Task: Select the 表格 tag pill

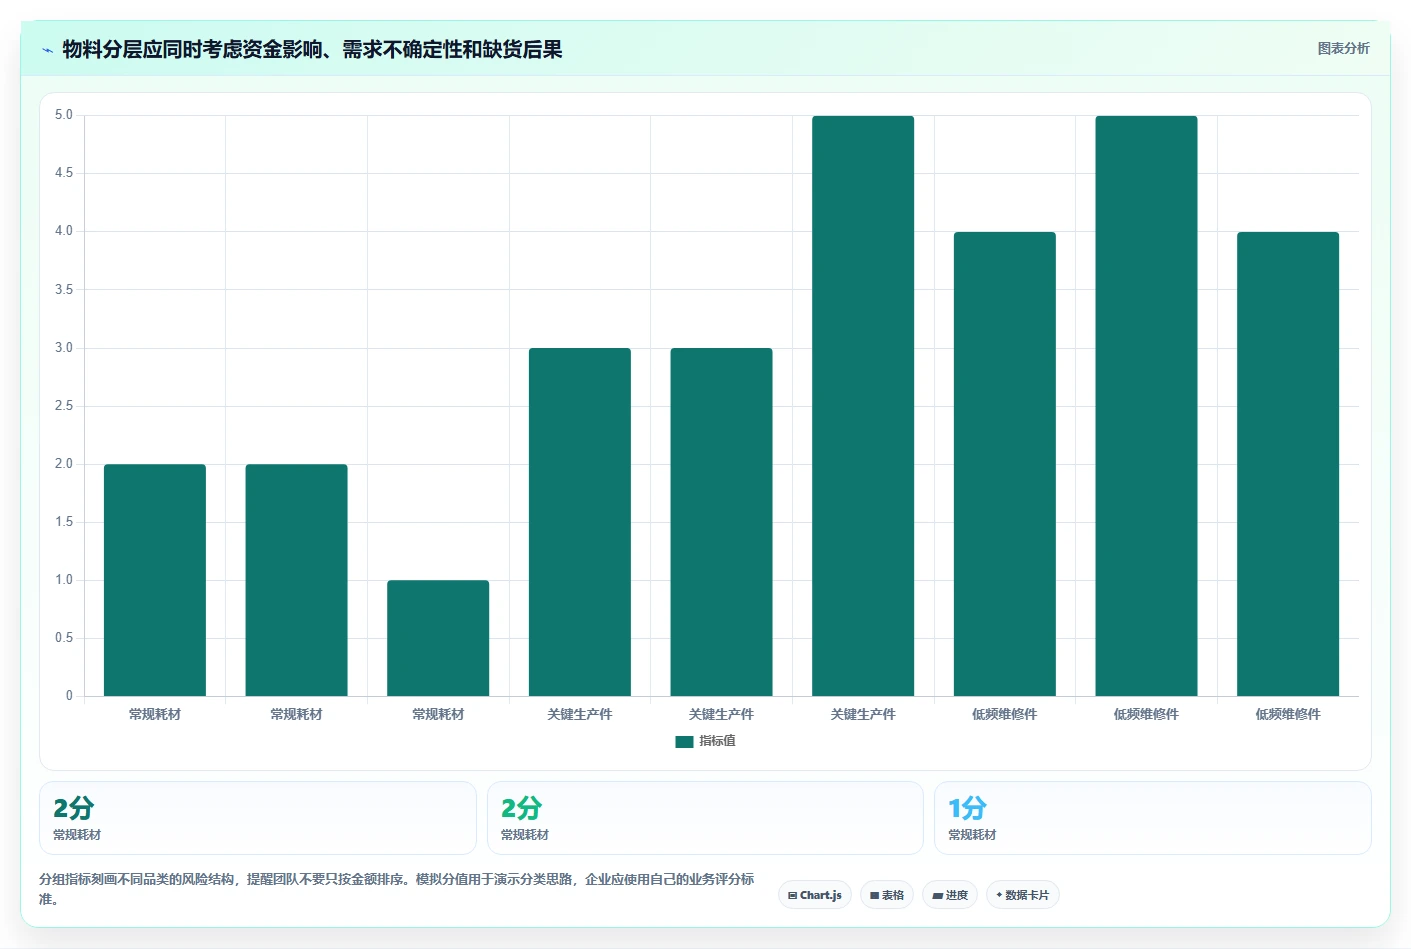Action: pos(887,895)
